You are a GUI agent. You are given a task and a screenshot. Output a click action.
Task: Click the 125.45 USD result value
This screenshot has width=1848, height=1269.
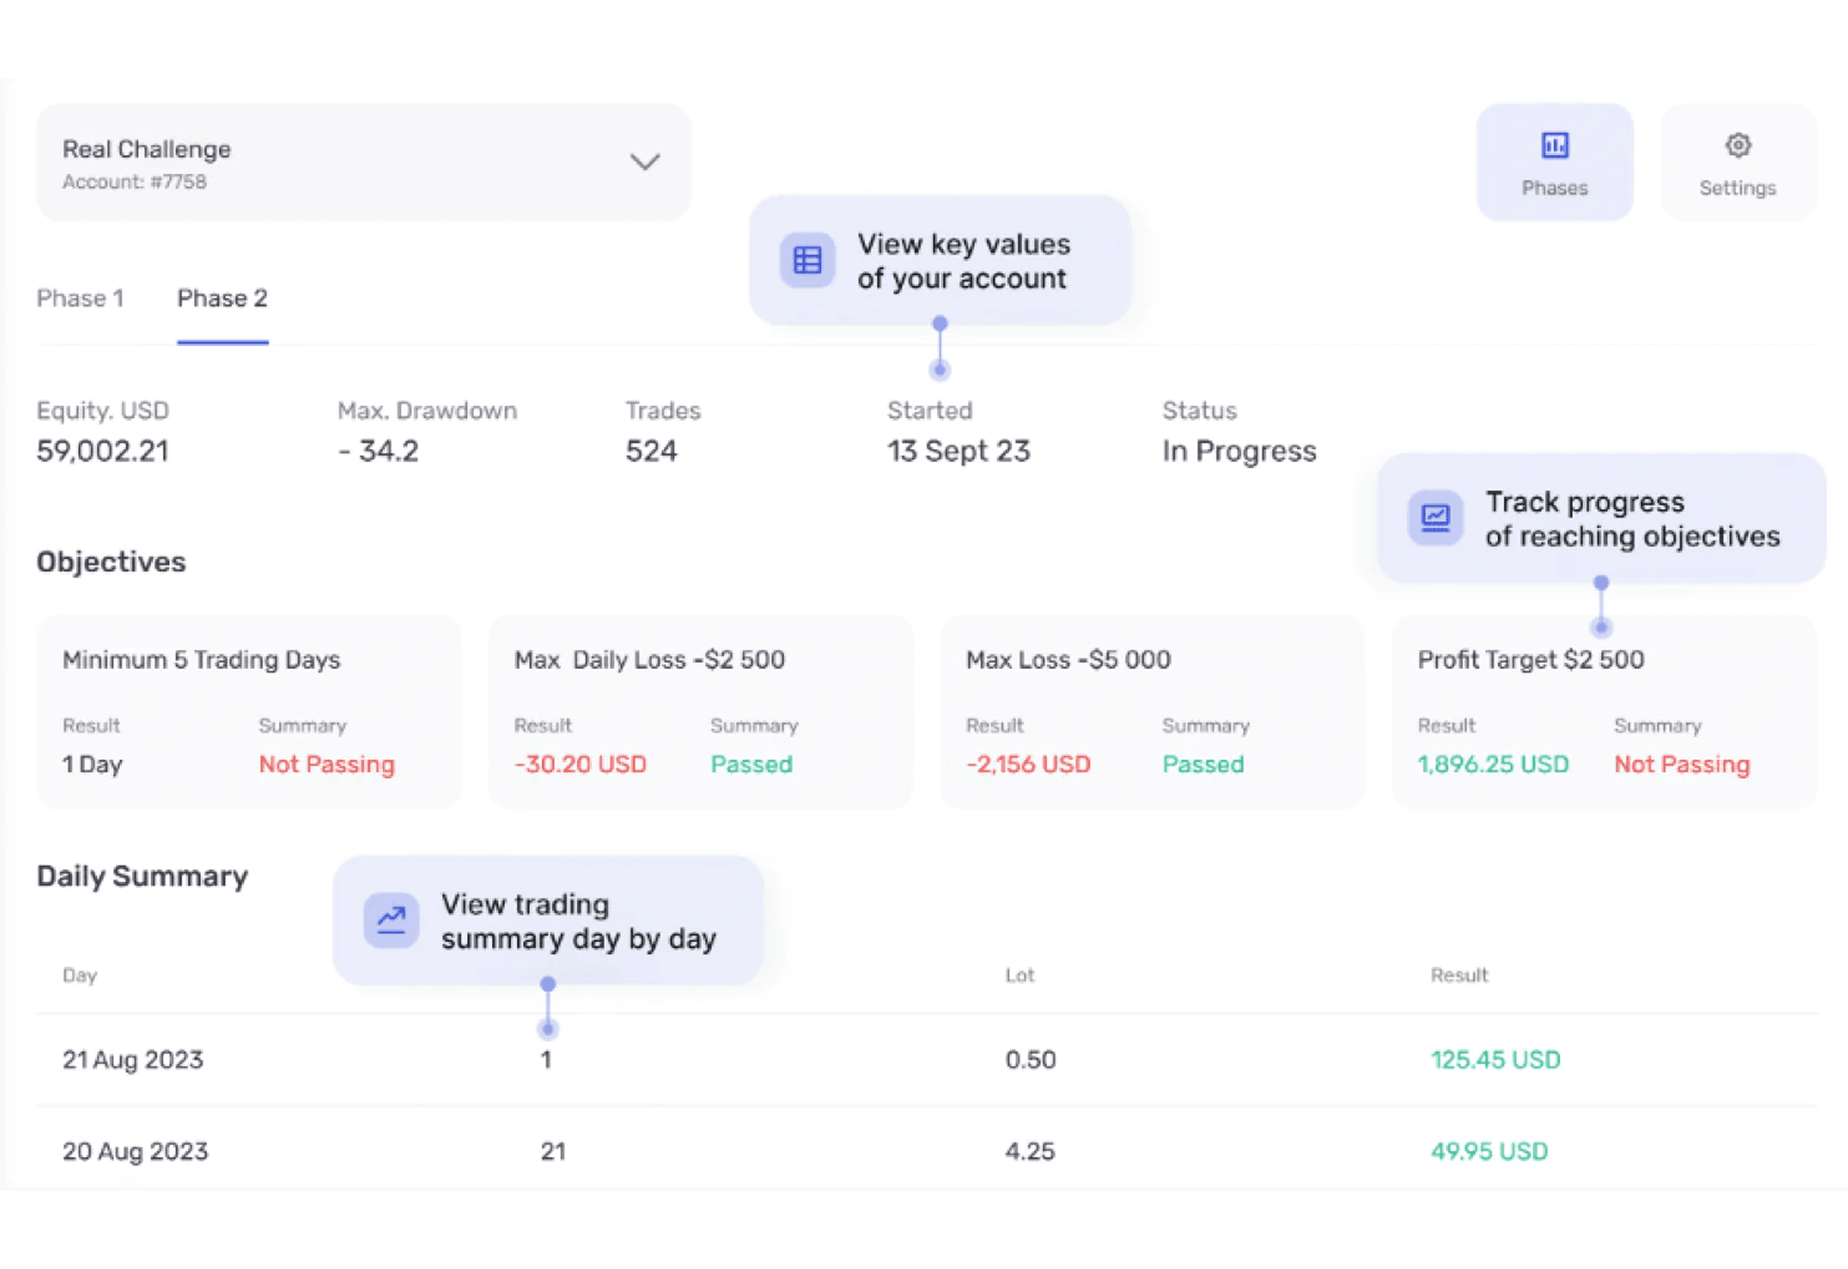(x=1495, y=1060)
